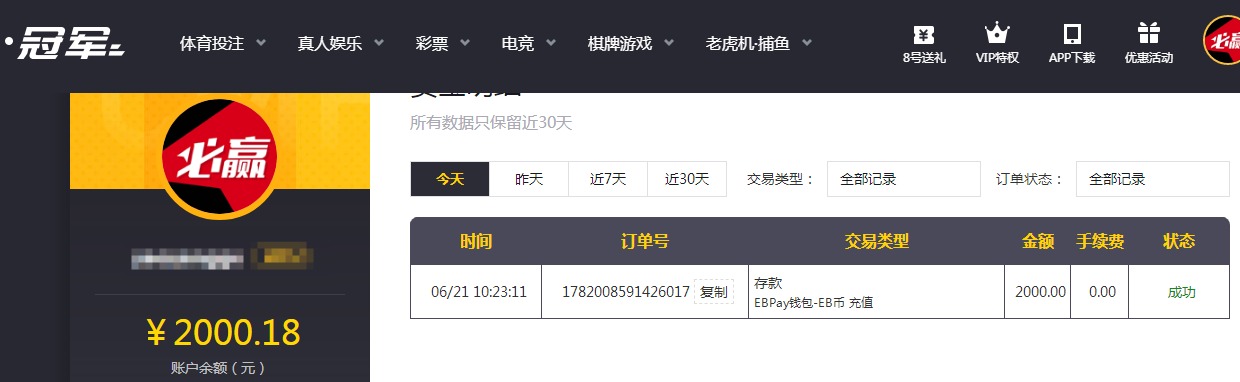This screenshot has width=1240, height=382.
Task: Open the 老虎机·捕鱼 menu
Action: click(747, 44)
